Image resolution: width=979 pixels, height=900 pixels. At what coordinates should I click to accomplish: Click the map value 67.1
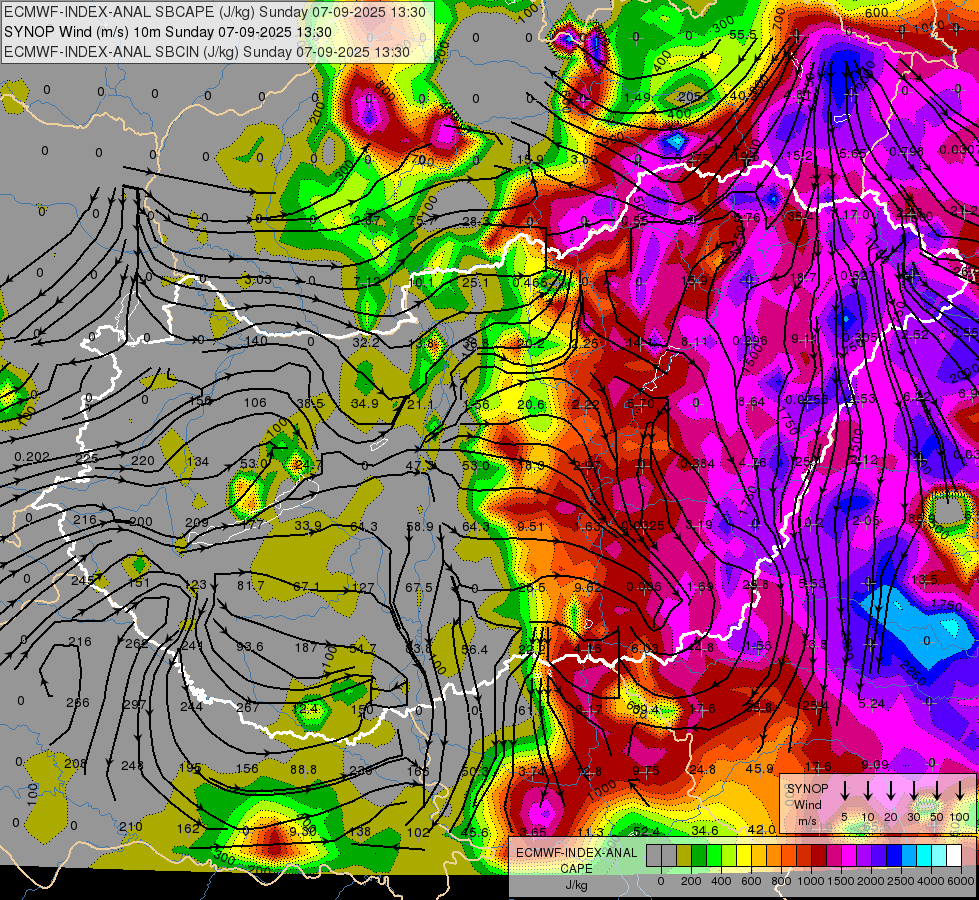[x=307, y=586]
